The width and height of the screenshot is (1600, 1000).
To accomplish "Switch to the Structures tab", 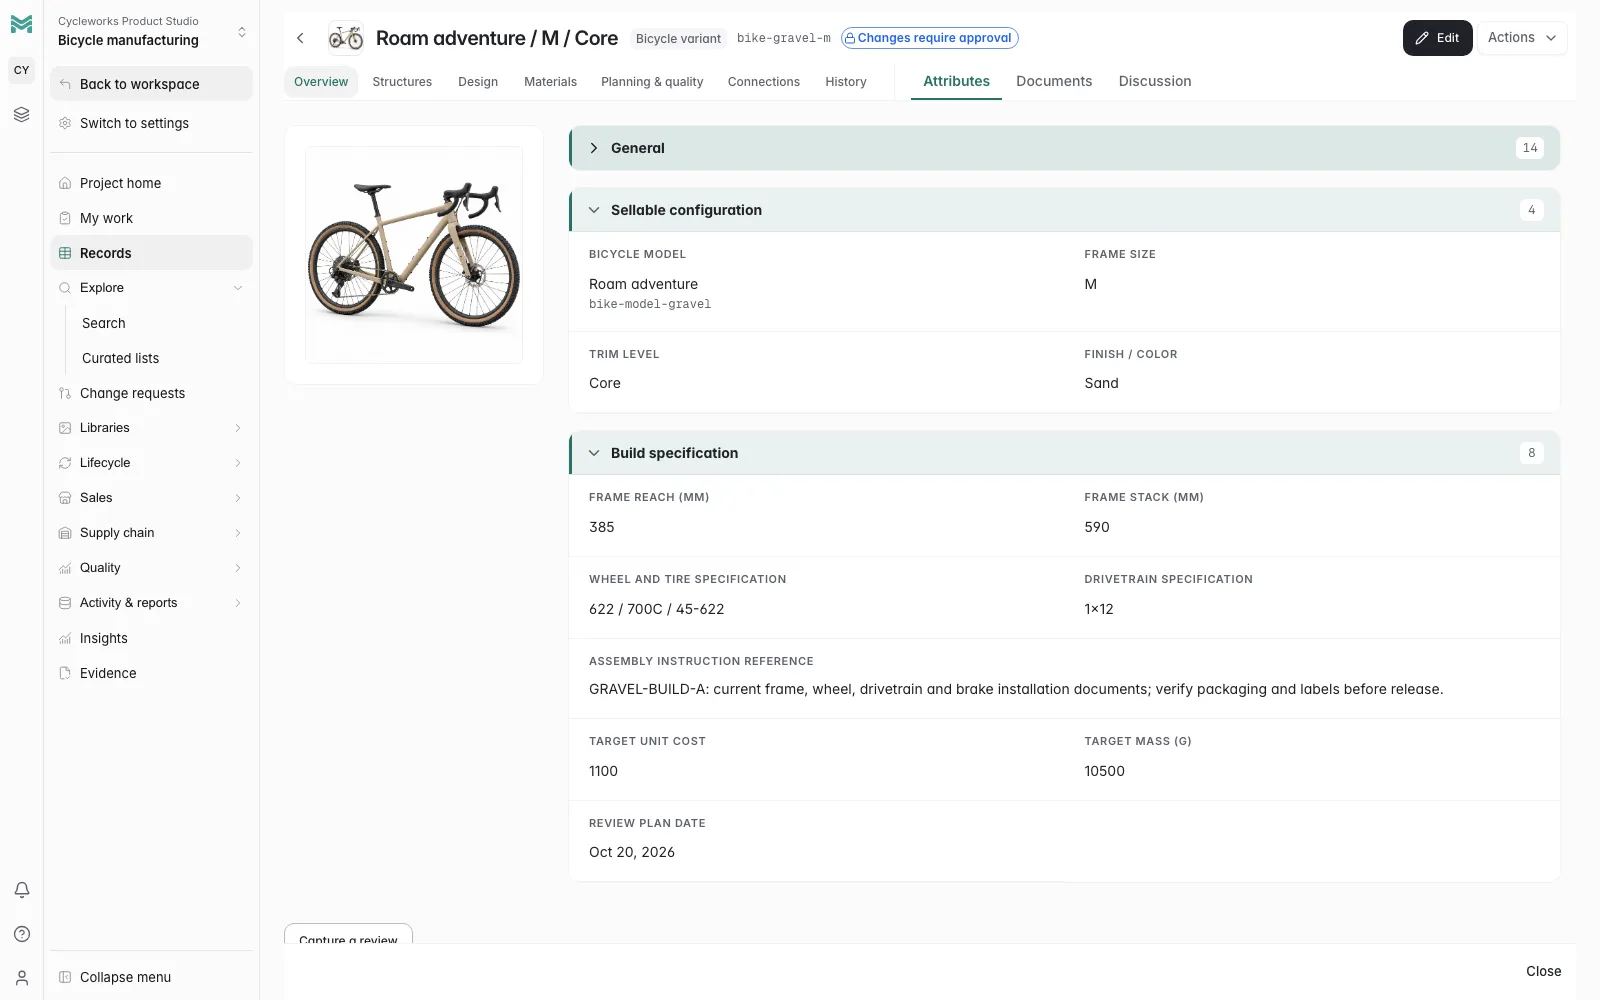I will coord(402,82).
